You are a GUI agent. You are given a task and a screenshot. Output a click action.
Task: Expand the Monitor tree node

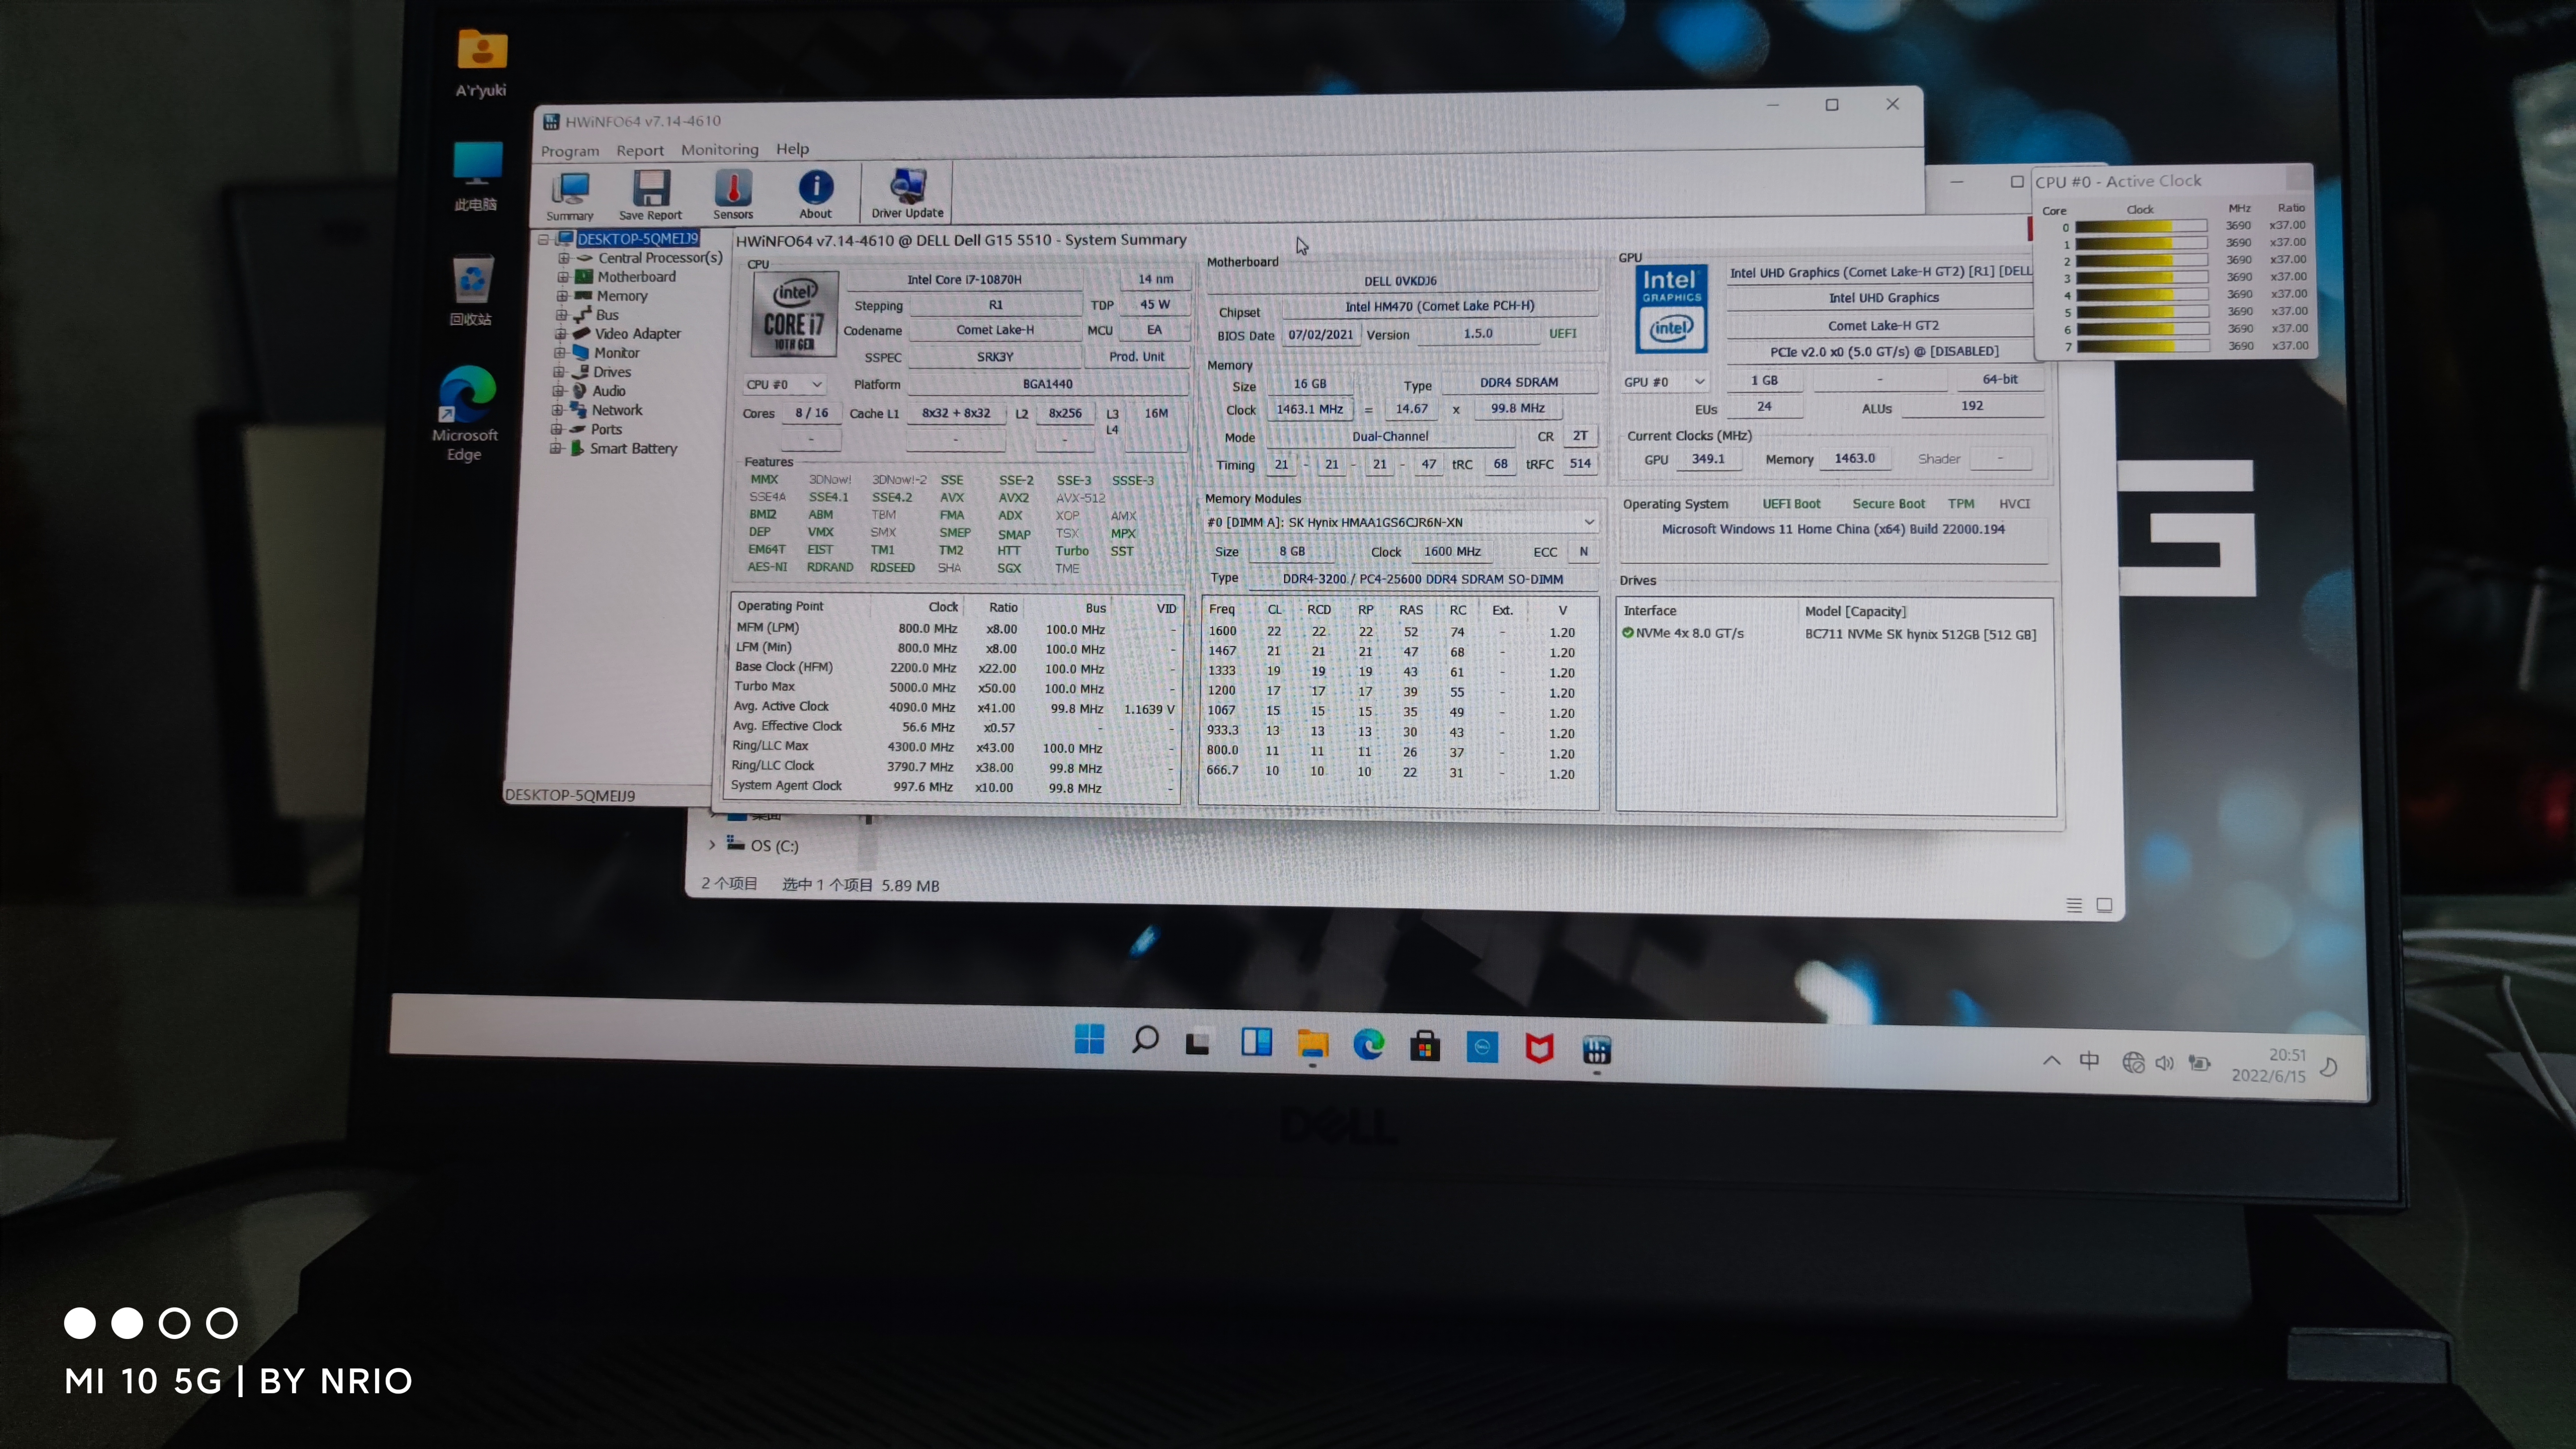point(560,353)
